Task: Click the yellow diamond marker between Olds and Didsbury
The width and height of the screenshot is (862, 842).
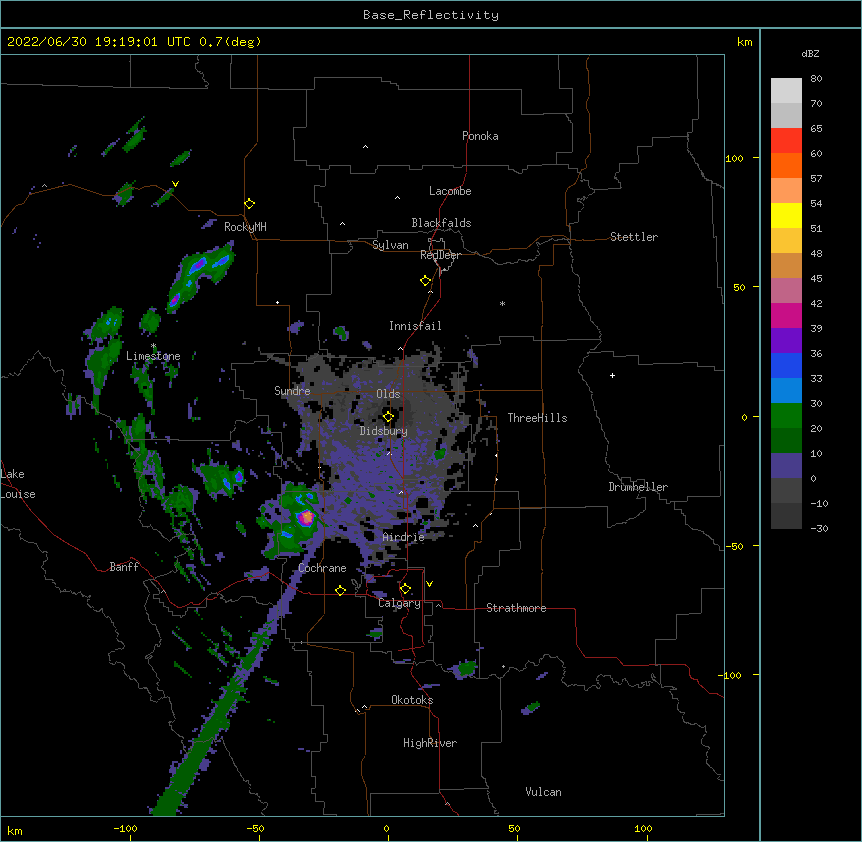Action: coord(388,417)
